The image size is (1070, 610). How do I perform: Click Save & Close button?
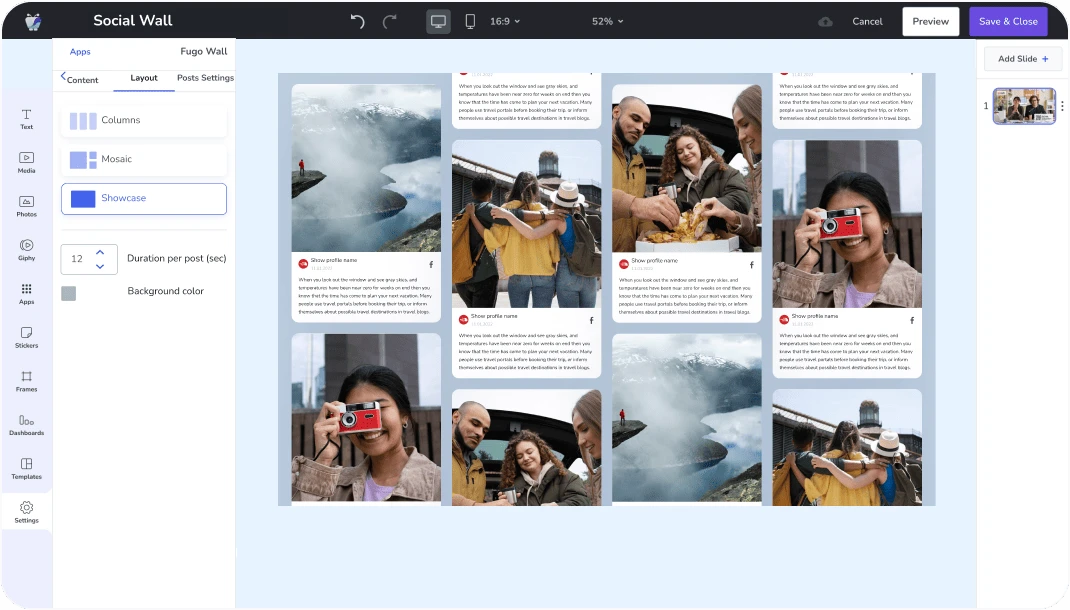[x=1008, y=21]
